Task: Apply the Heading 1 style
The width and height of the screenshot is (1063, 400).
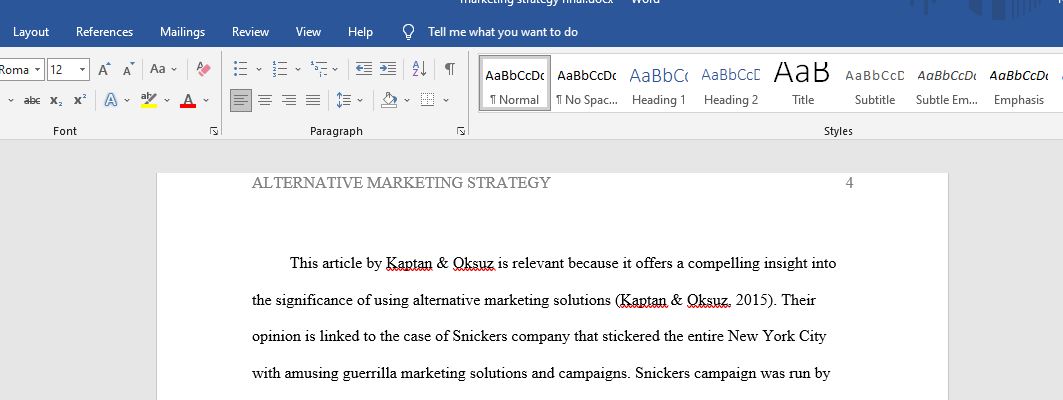Action: [658, 83]
